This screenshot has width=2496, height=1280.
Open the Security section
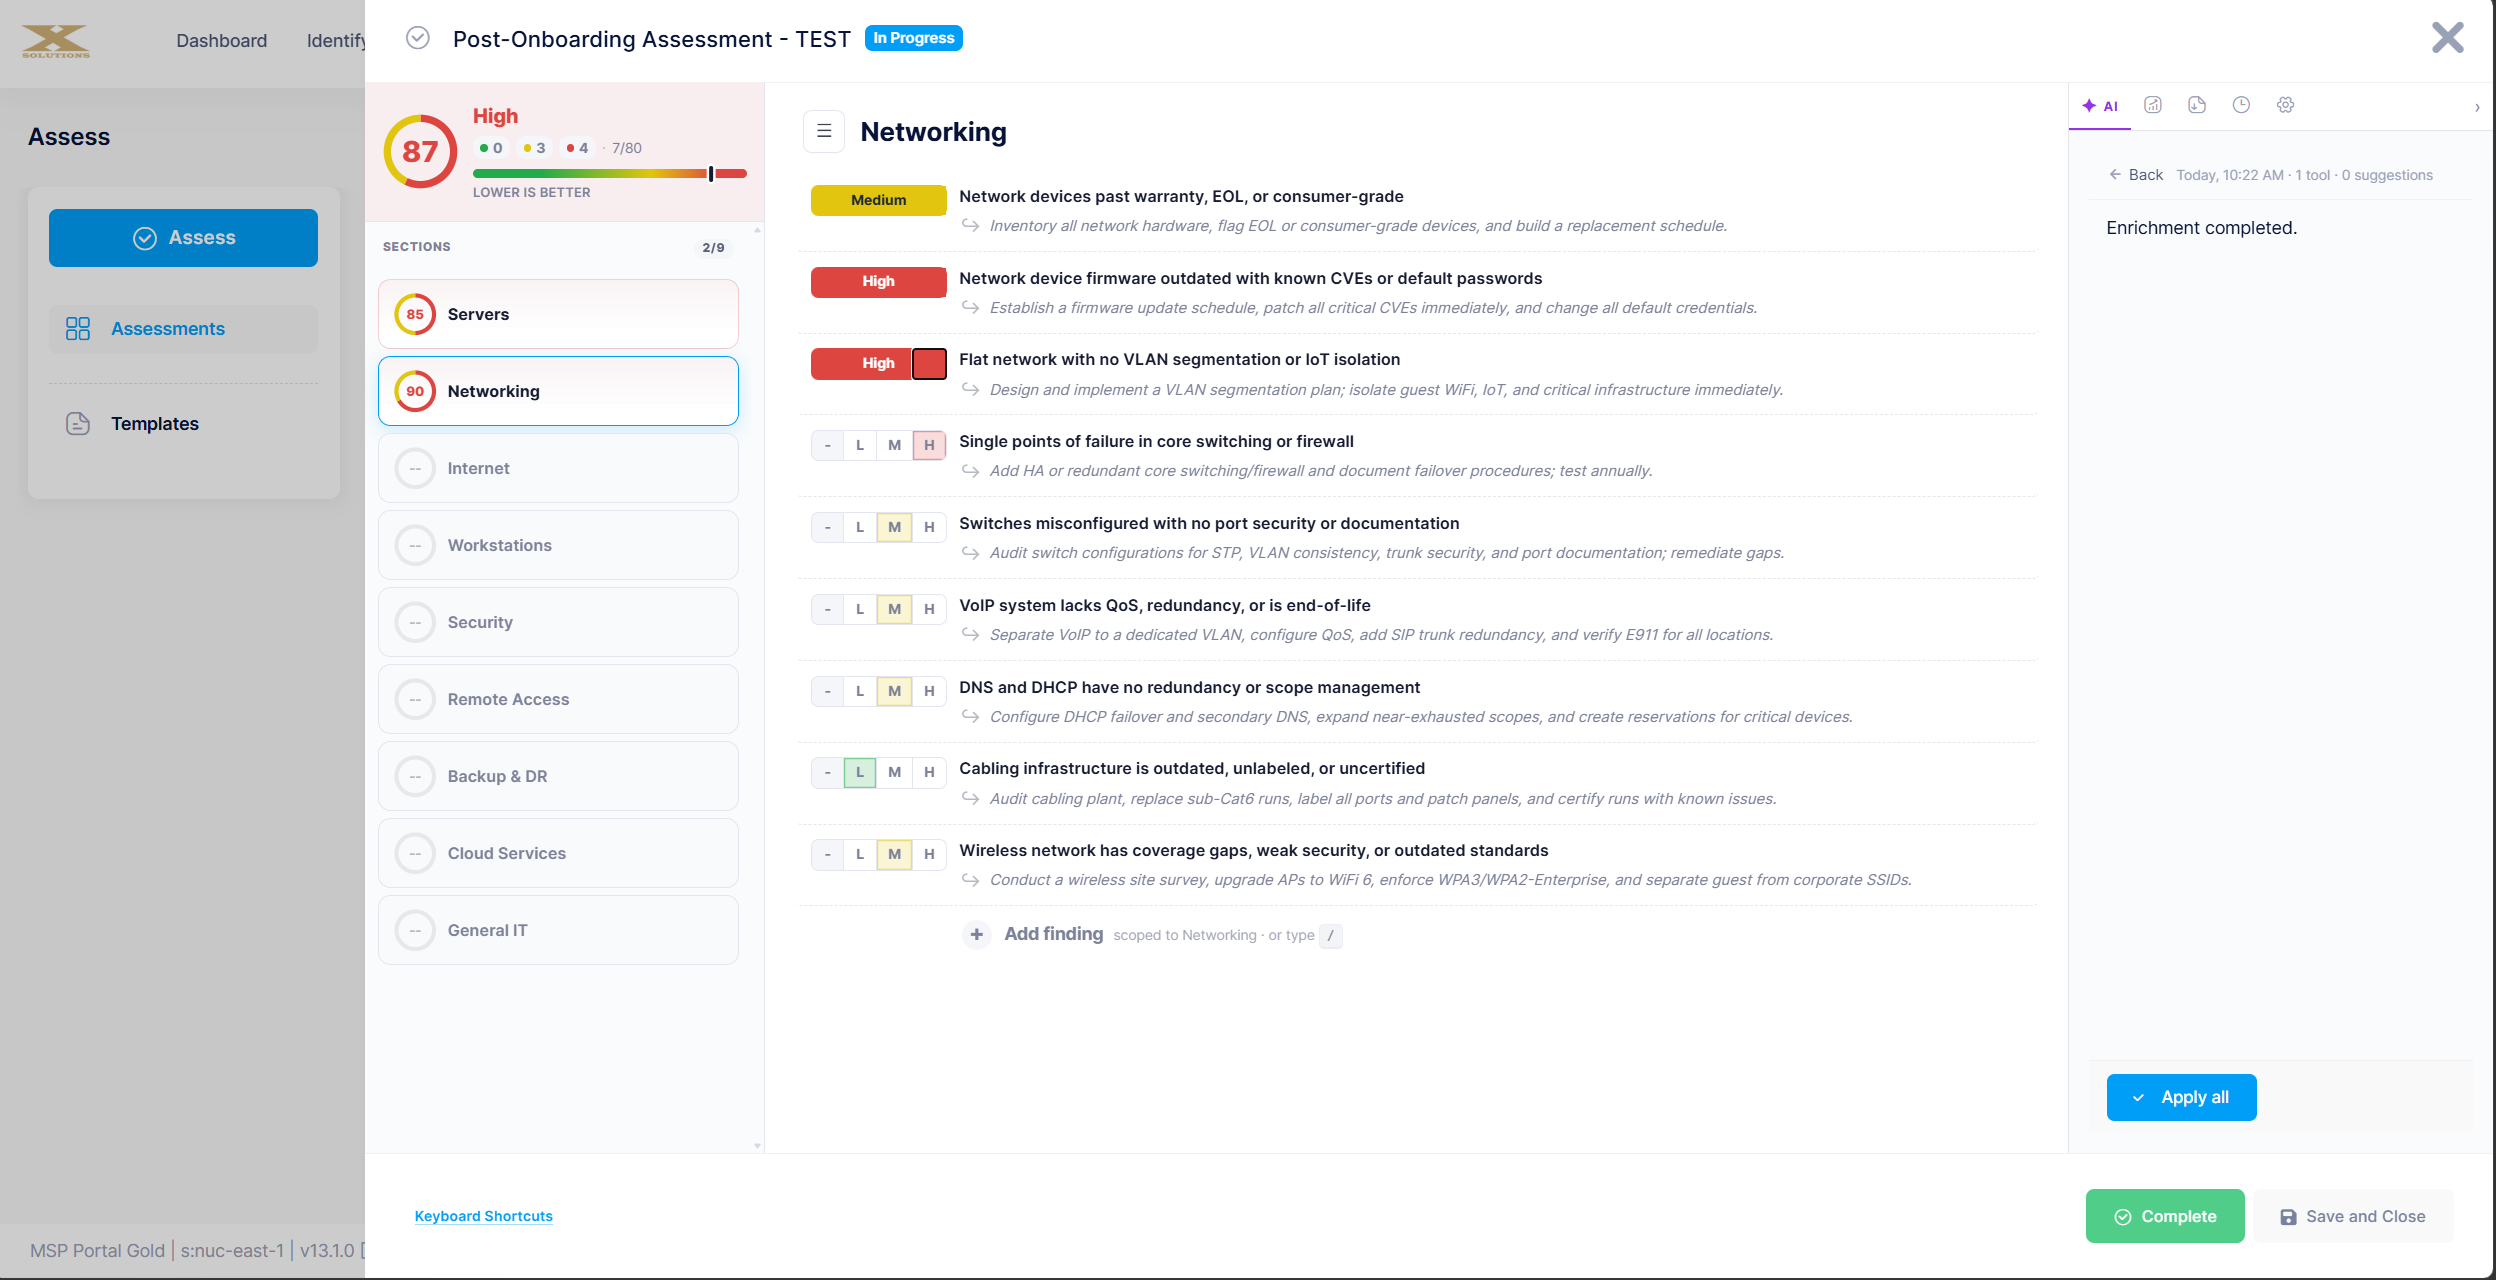tap(558, 622)
